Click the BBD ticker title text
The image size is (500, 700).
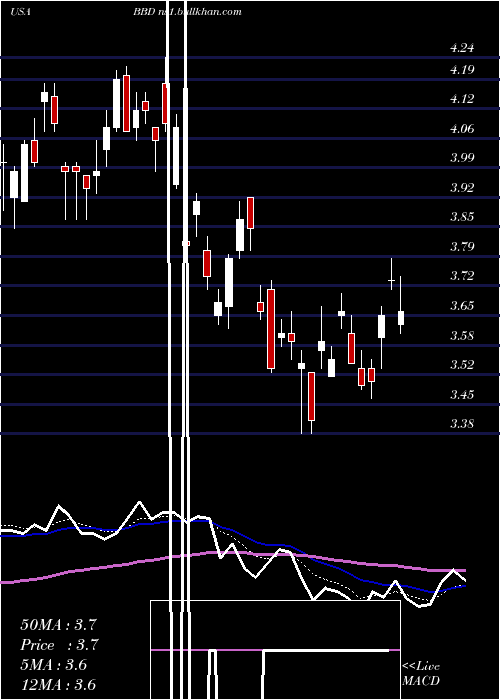188,12
